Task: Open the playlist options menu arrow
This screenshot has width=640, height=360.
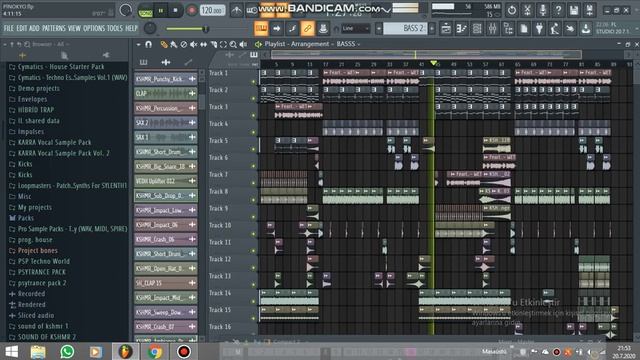Action: pyautogui.click(x=138, y=44)
